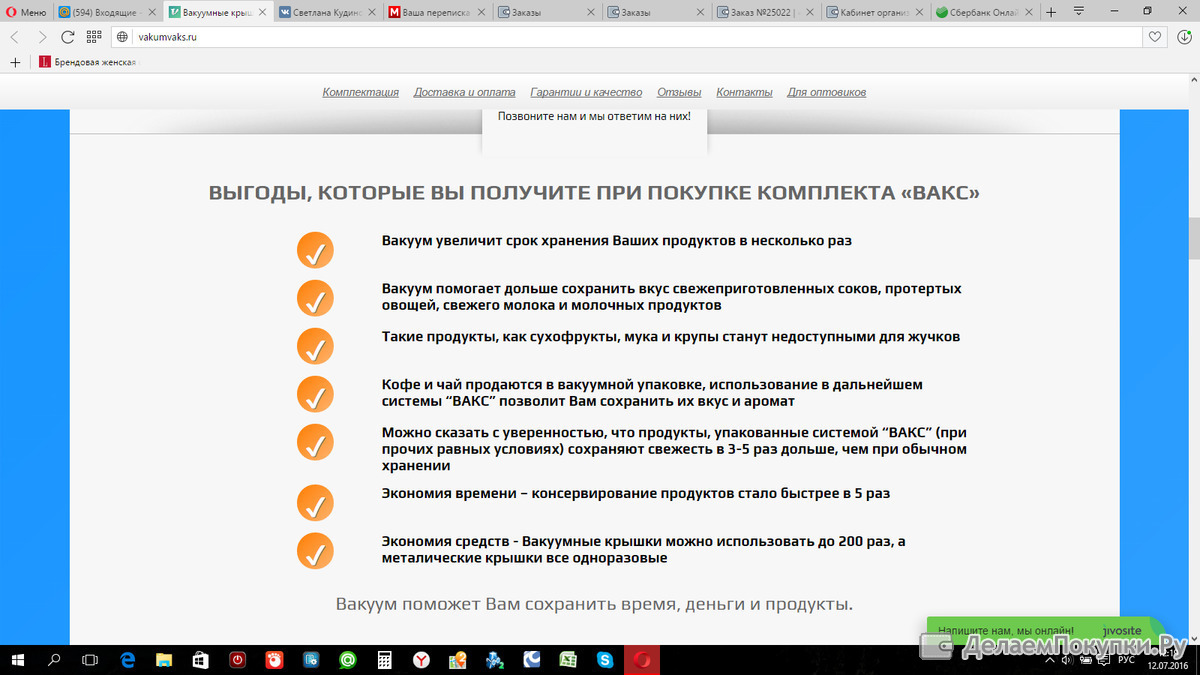Close the Светлана Кудинс tab
1200x675 pixels.
370,13
